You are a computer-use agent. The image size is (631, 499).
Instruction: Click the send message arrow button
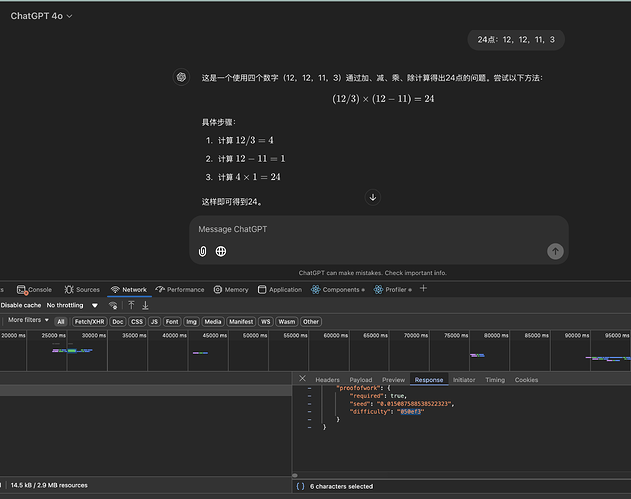[x=555, y=252]
